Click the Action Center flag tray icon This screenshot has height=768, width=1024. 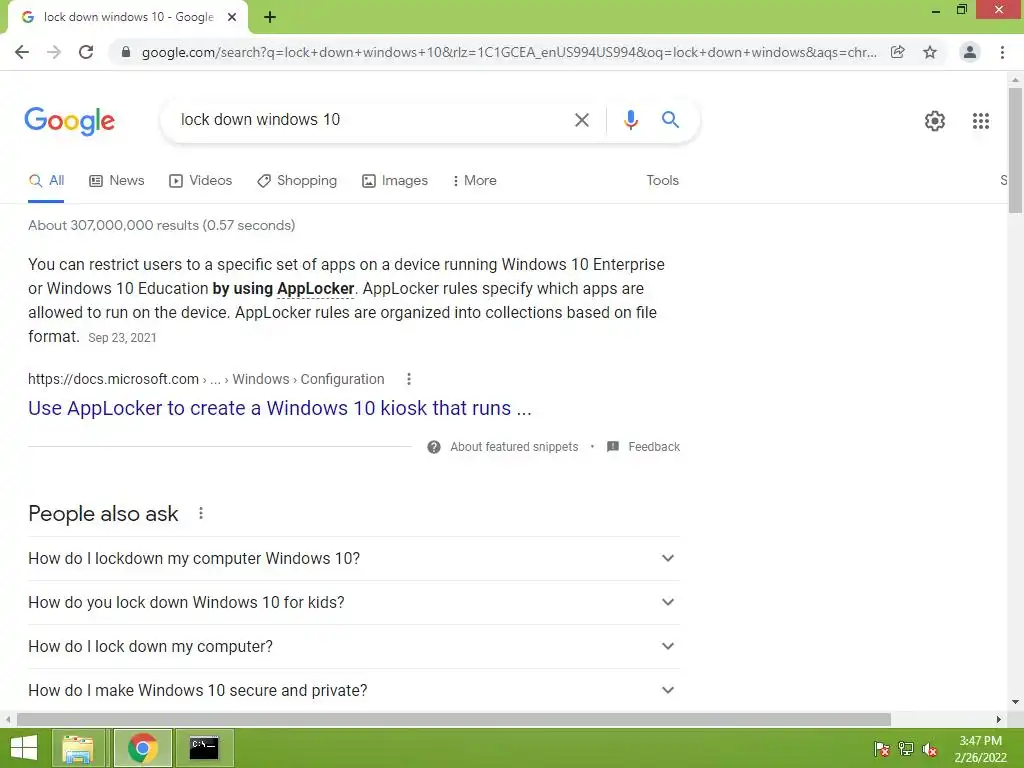(881, 748)
